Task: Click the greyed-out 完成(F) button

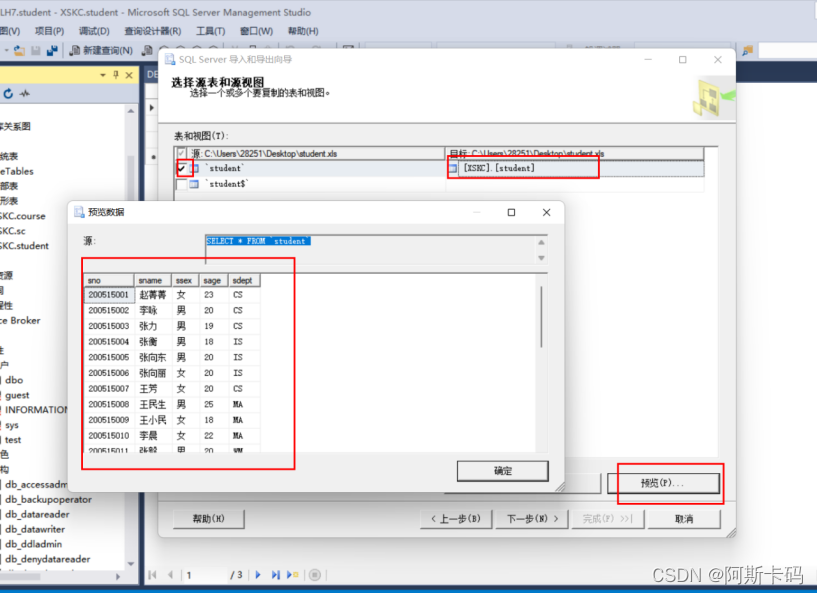Action: (608, 519)
